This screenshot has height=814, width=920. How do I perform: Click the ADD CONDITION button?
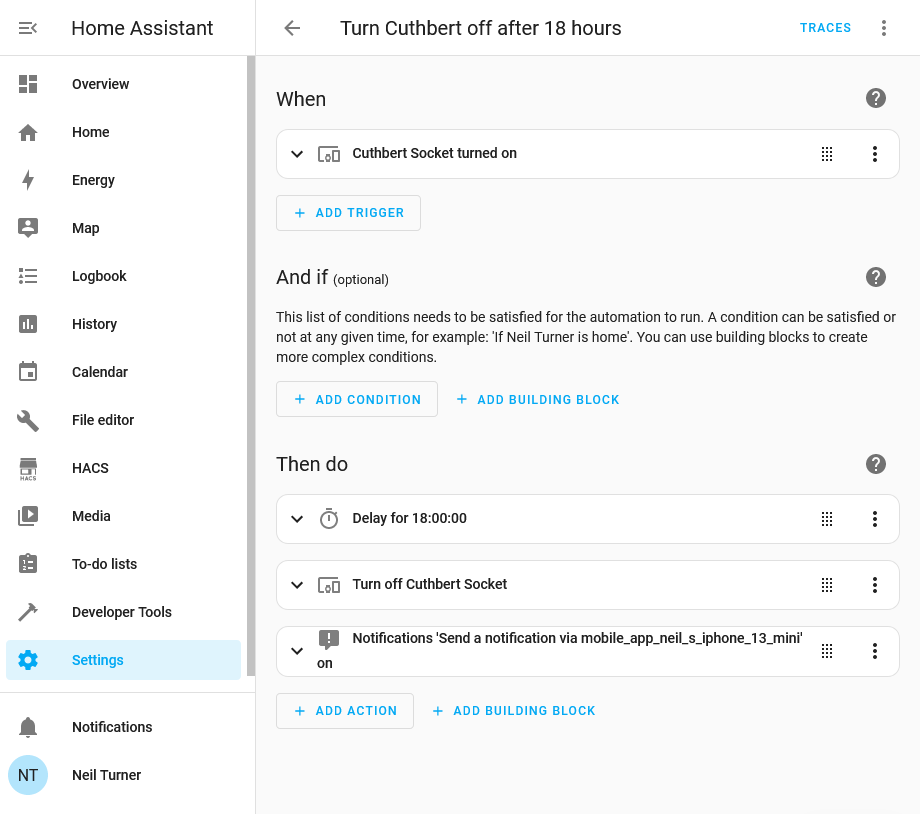[356, 399]
